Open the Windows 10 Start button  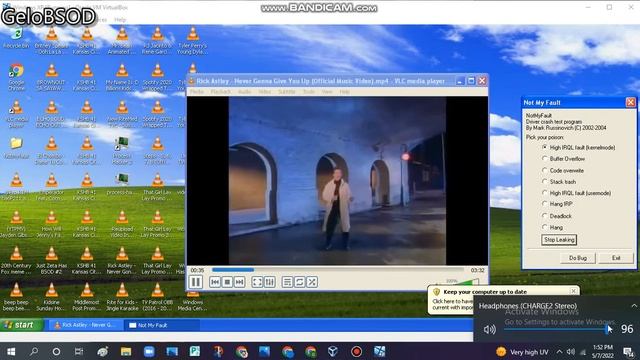(x=11, y=351)
